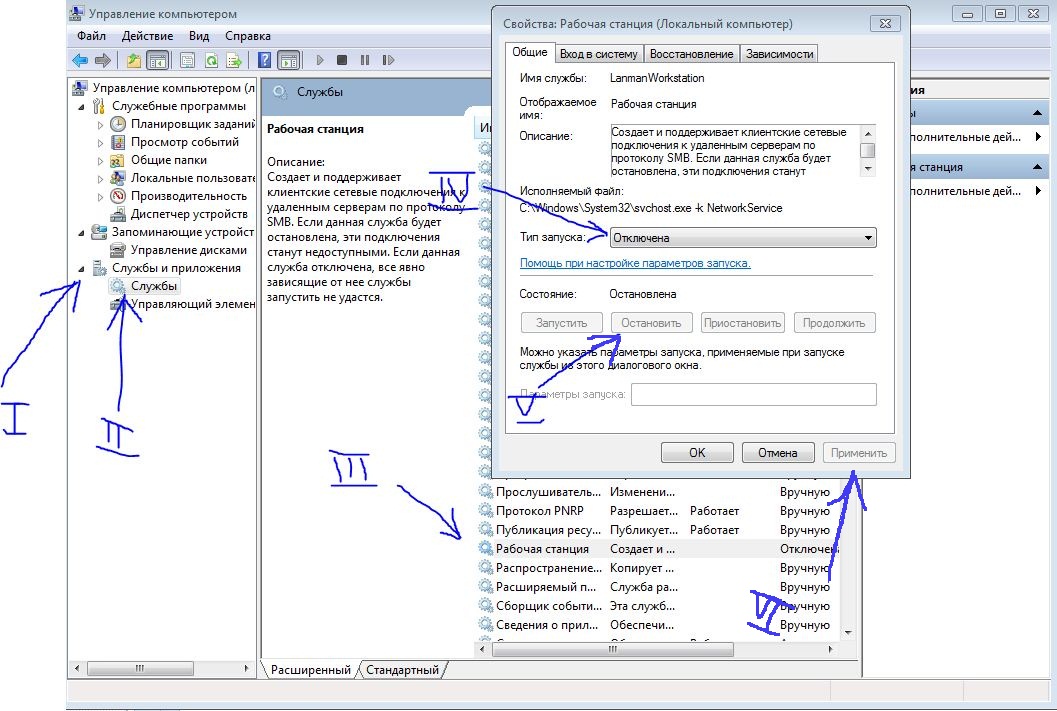Select the Сведения о прил… service row
Image resolution: width=1057 pixels, height=711 pixels.
coord(657,625)
